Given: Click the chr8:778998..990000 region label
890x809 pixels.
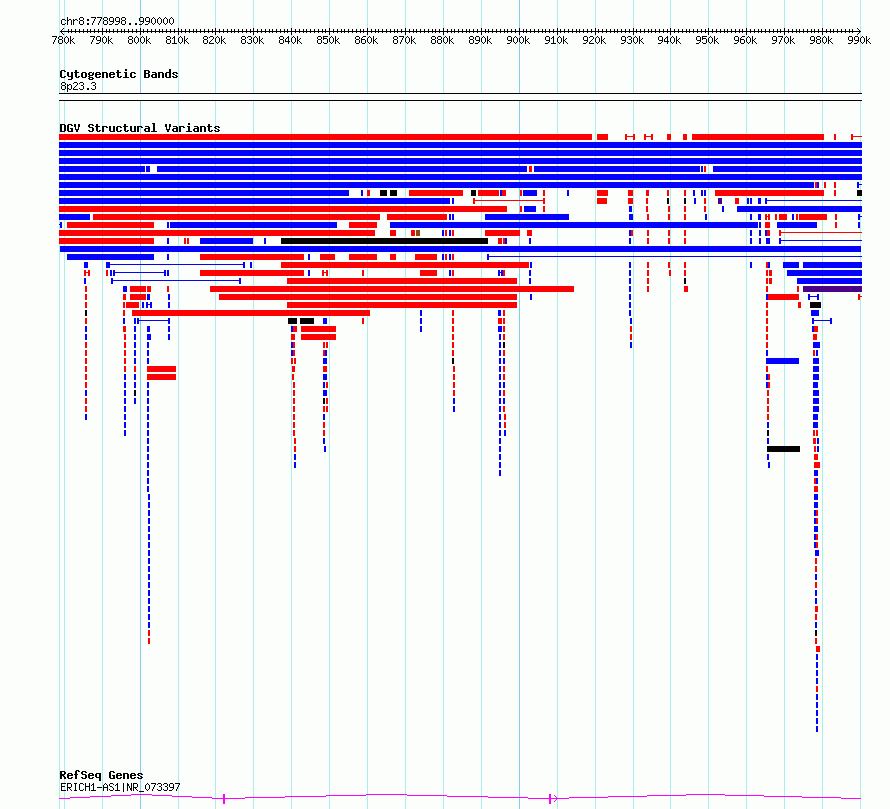Looking at the screenshot, I should 117,21.
